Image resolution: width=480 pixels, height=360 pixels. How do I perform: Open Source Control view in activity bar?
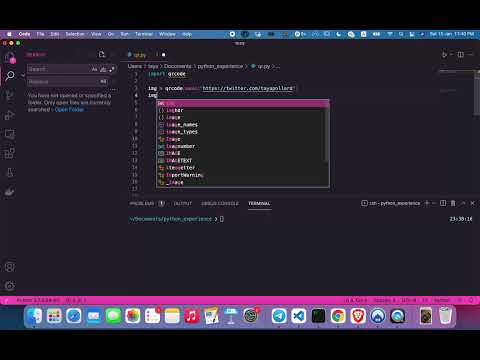point(10,96)
